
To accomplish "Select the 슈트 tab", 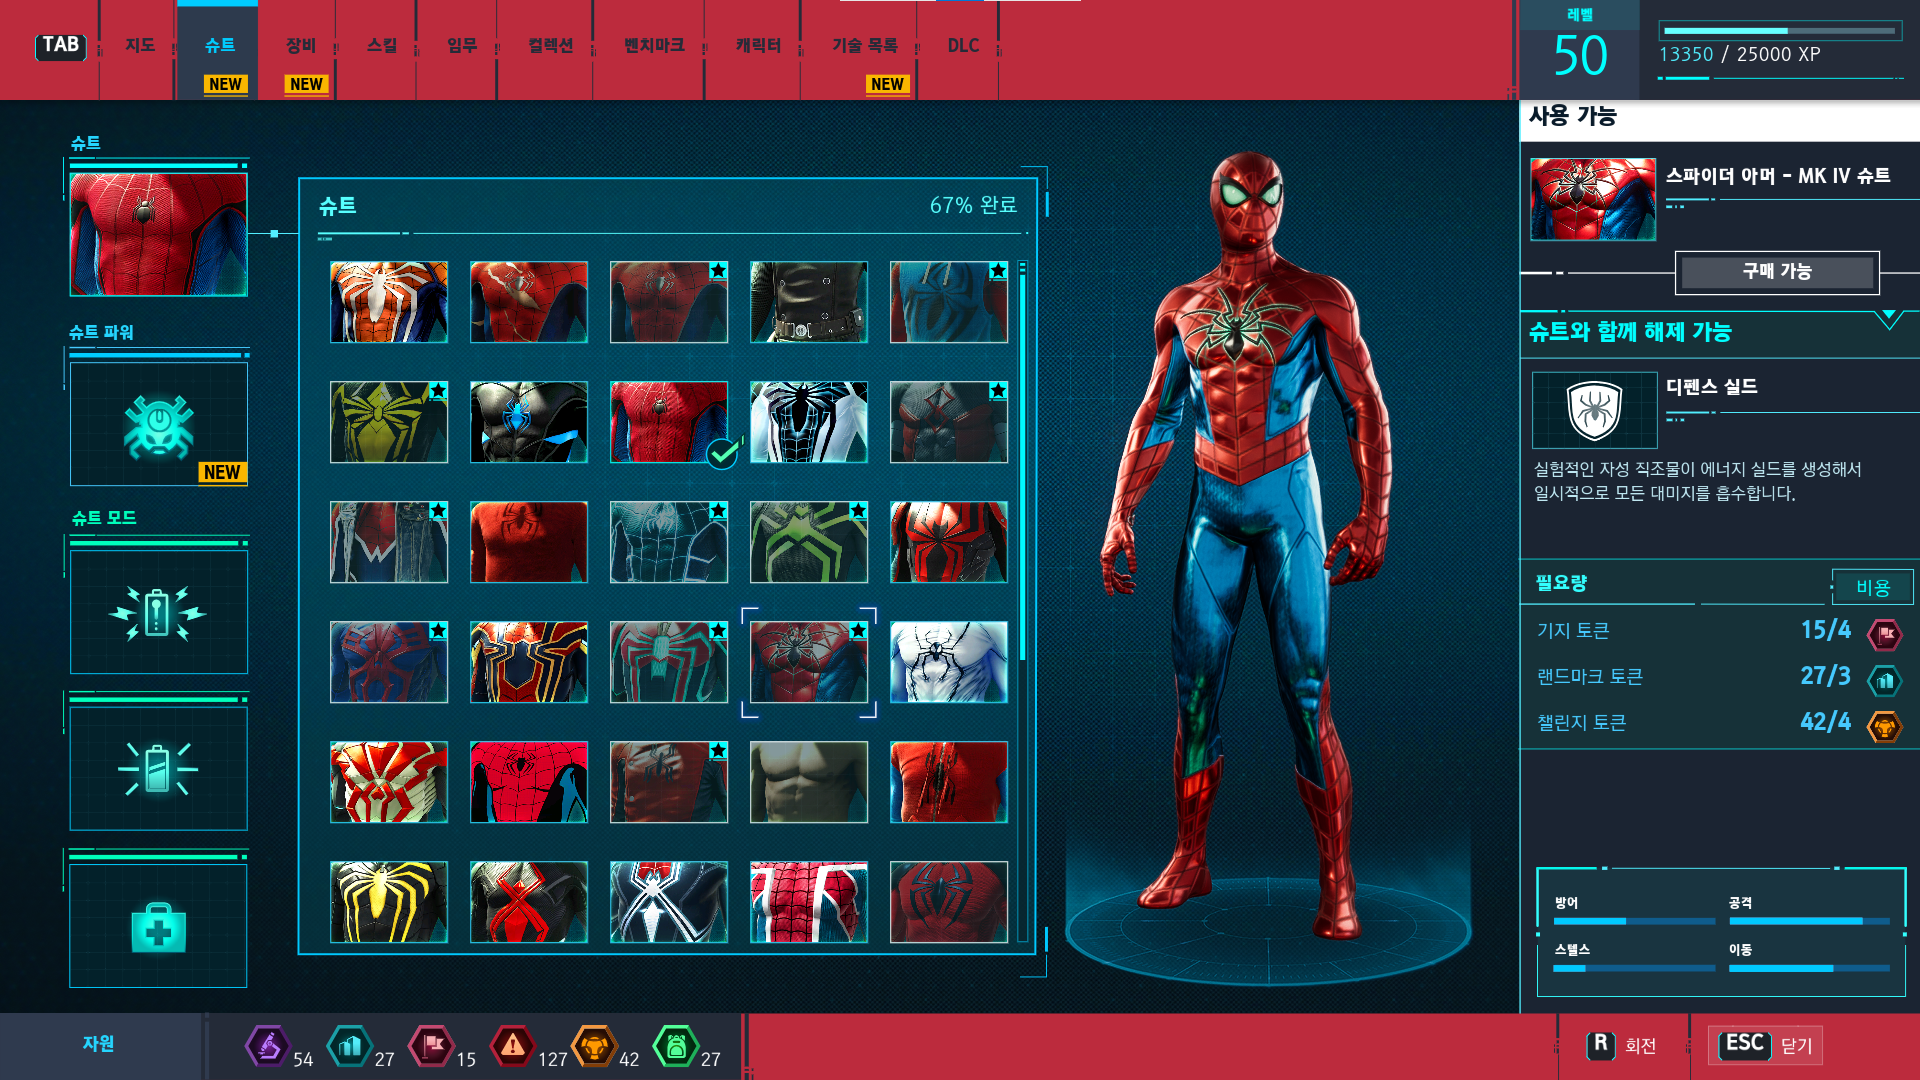I will pyautogui.click(x=219, y=46).
